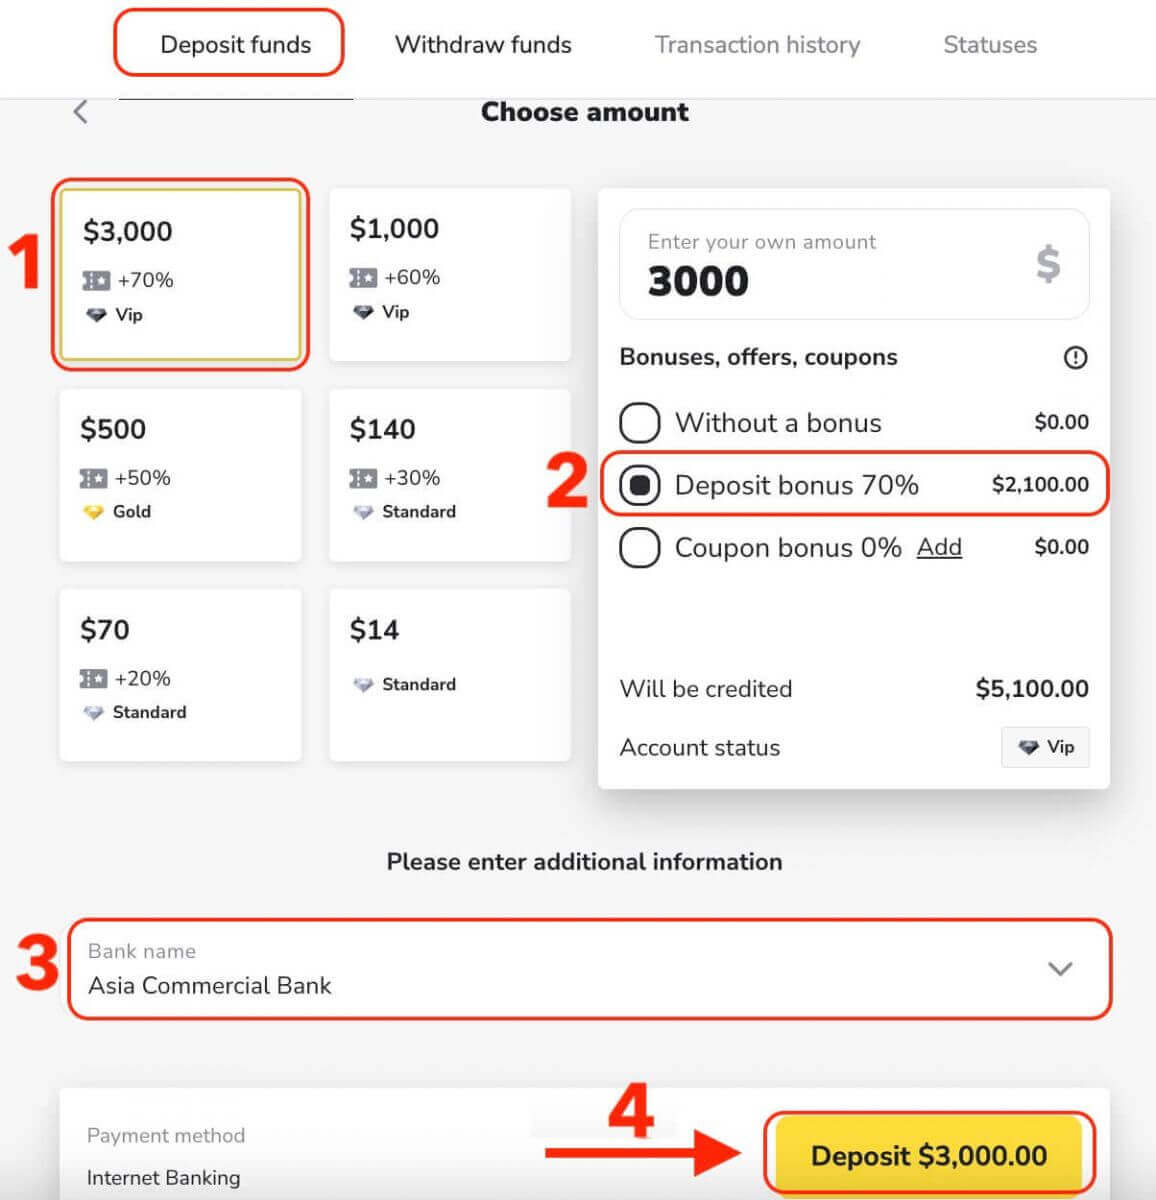The width and height of the screenshot is (1156, 1200).
Task: Go to the Statuses tab
Action: point(990,45)
